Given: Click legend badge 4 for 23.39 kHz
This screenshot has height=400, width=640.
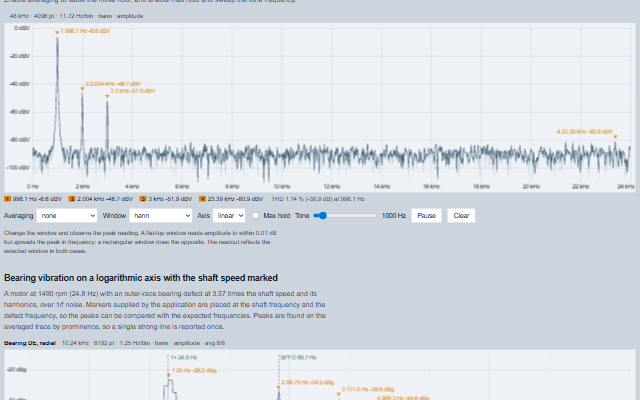Looking at the screenshot, I should [202, 199].
